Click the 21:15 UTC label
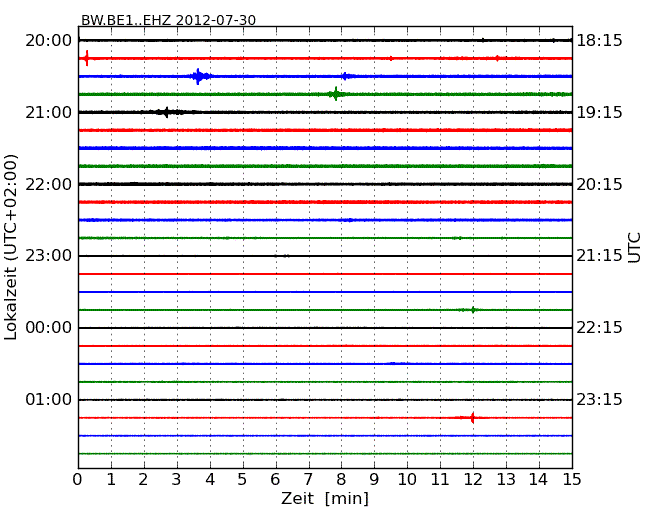The image size is (650, 520). [599, 256]
